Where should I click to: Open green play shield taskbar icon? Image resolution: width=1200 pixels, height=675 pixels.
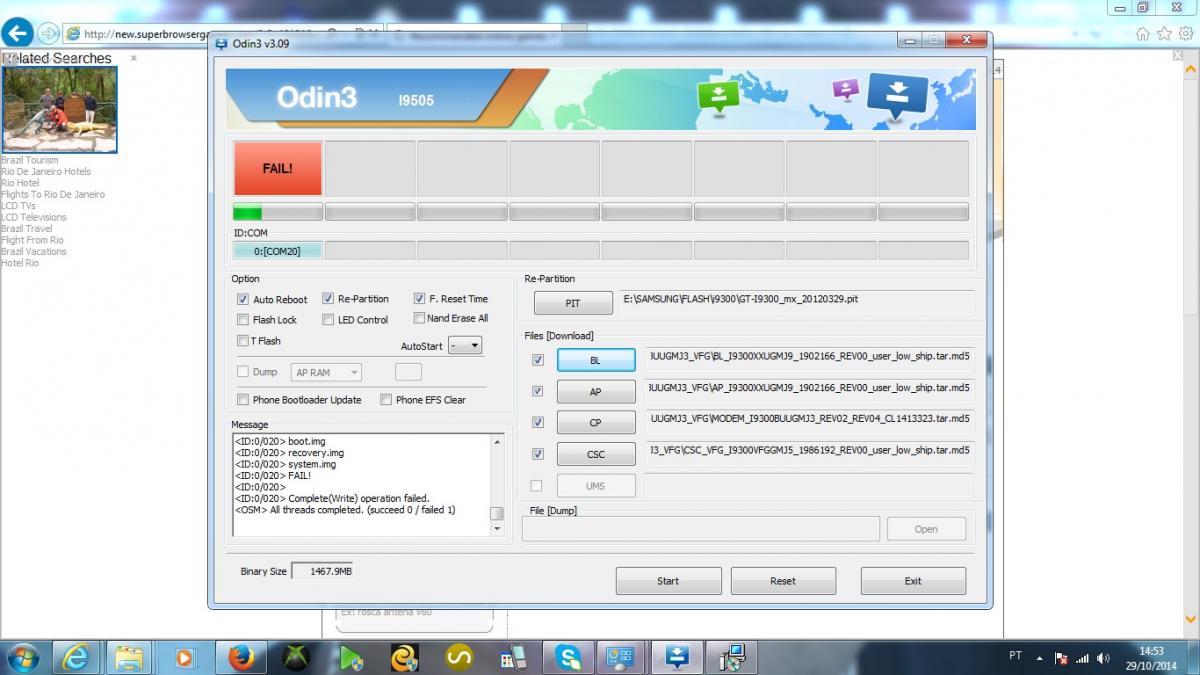(351, 657)
